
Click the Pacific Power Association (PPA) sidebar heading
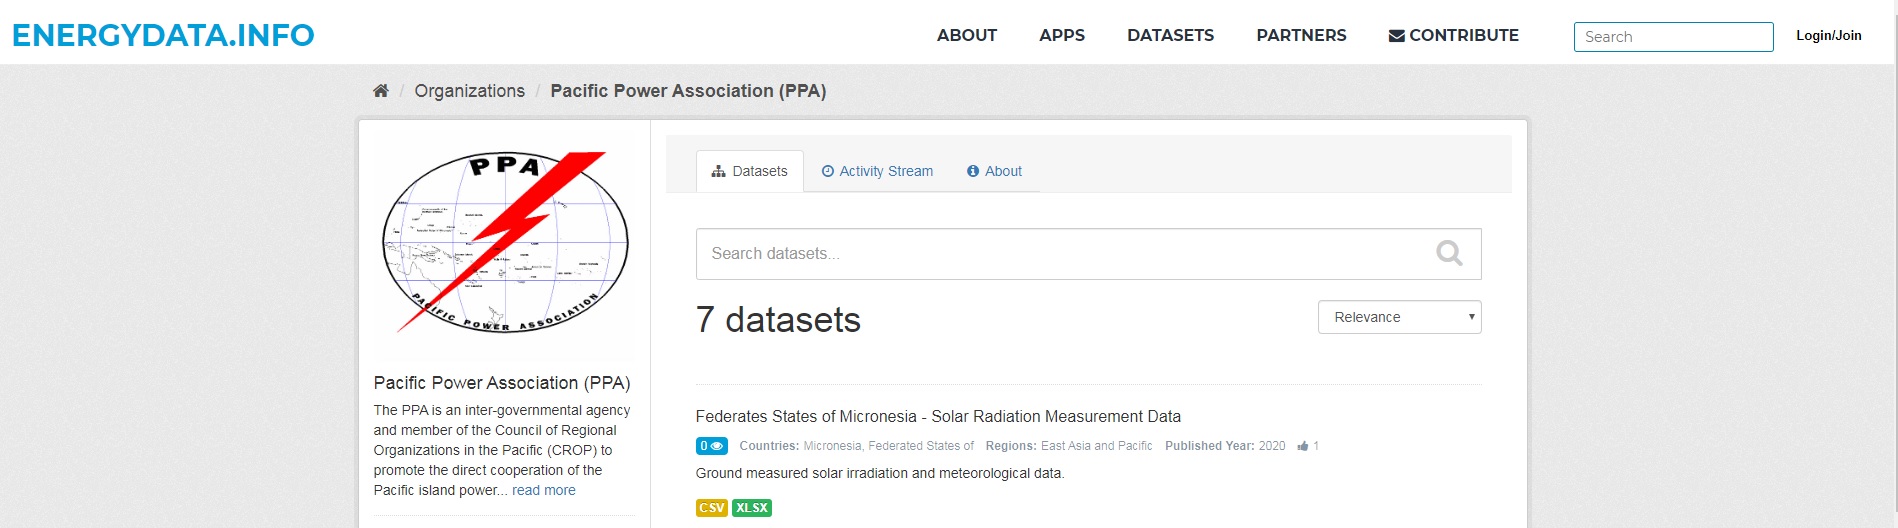pos(502,383)
